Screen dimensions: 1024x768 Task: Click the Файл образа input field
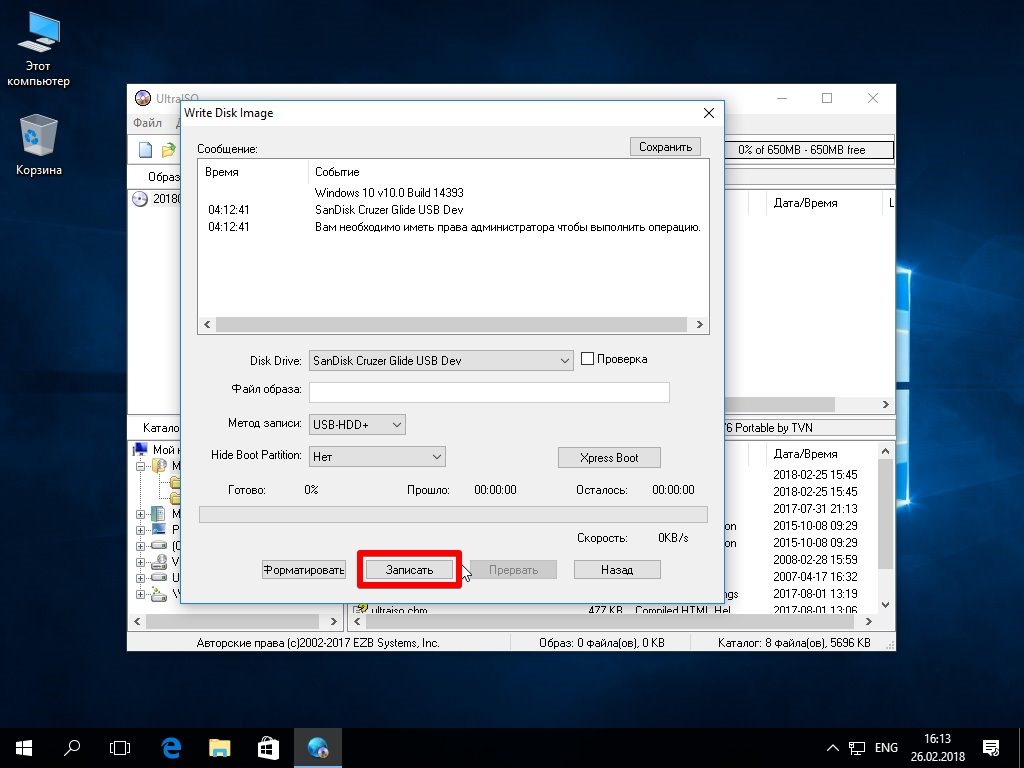[x=489, y=392]
